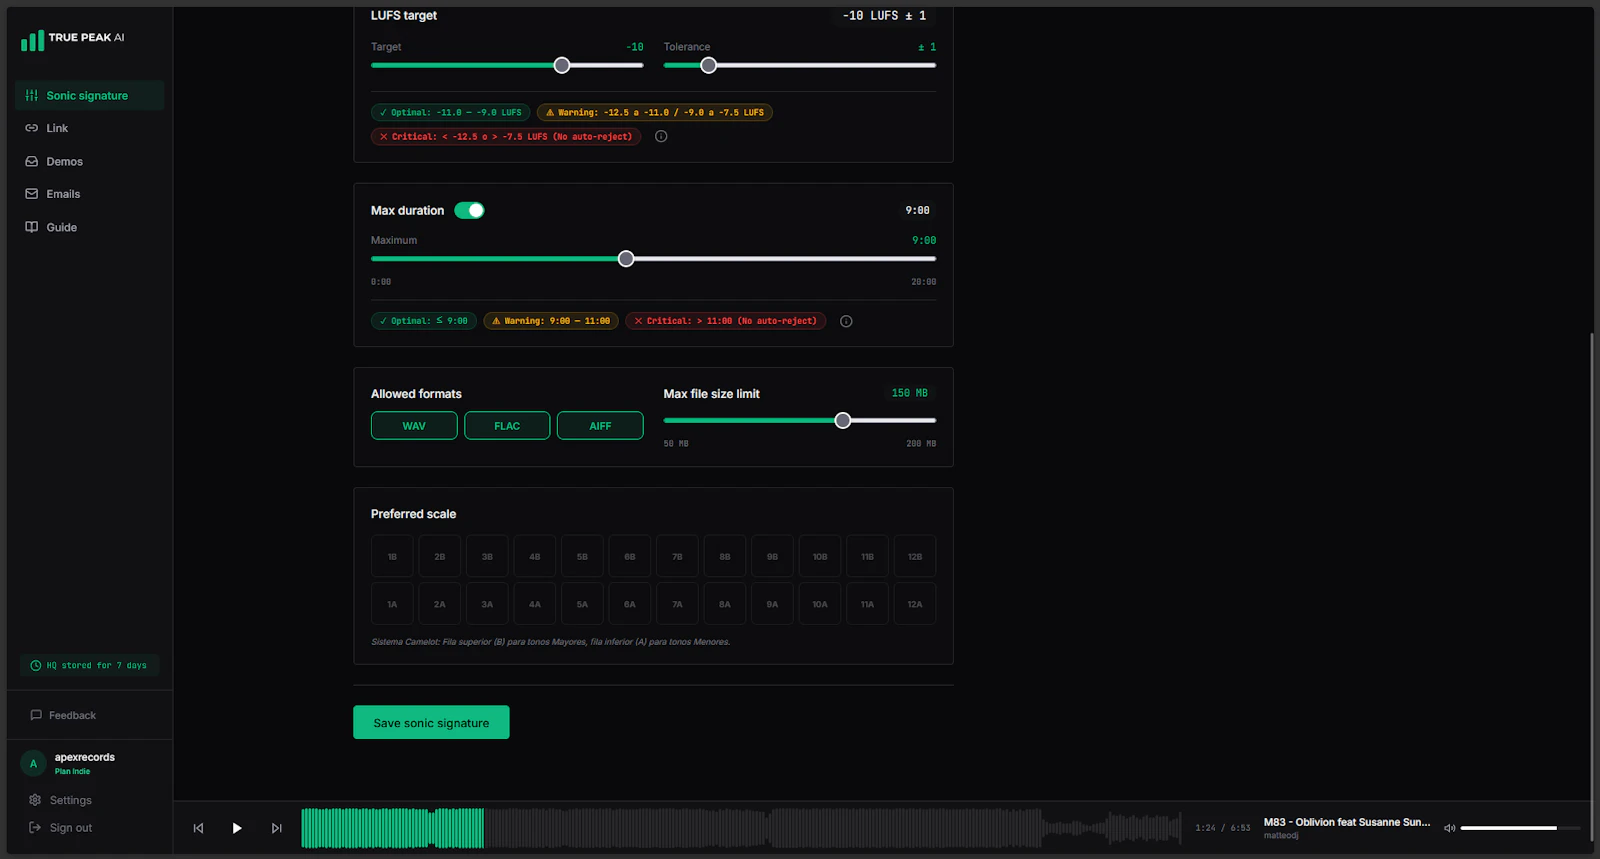Click the Optimal -11.0 to -9.0 LUFS tag
The height and width of the screenshot is (859, 1600).
click(x=450, y=112)
